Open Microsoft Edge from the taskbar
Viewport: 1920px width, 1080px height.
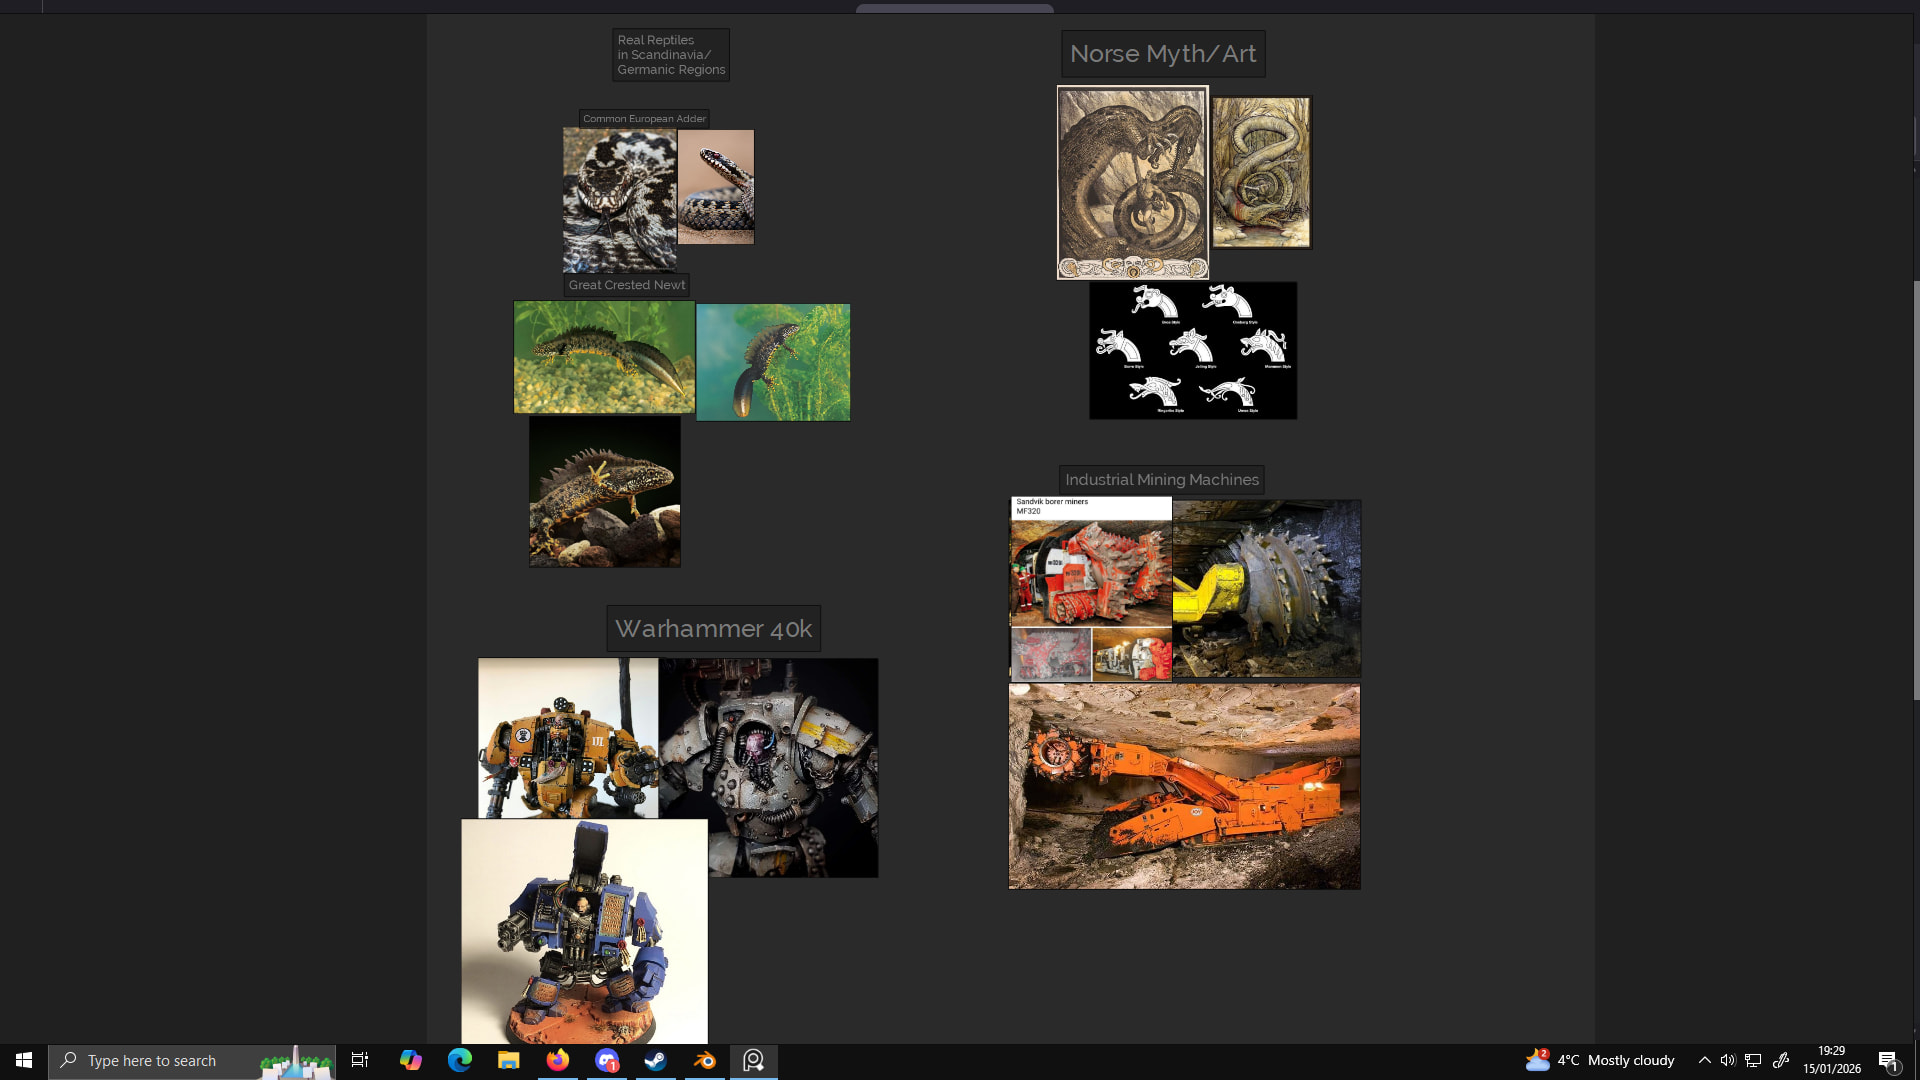459,1060
